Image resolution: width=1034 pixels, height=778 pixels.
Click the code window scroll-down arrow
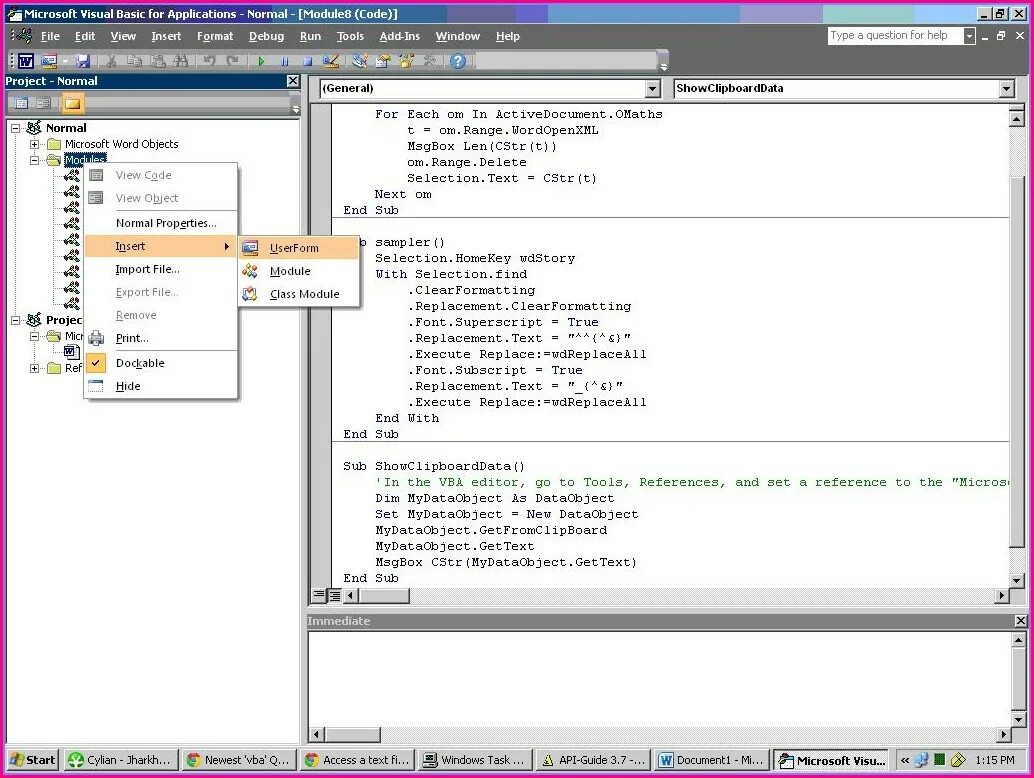pos(1016,581)
